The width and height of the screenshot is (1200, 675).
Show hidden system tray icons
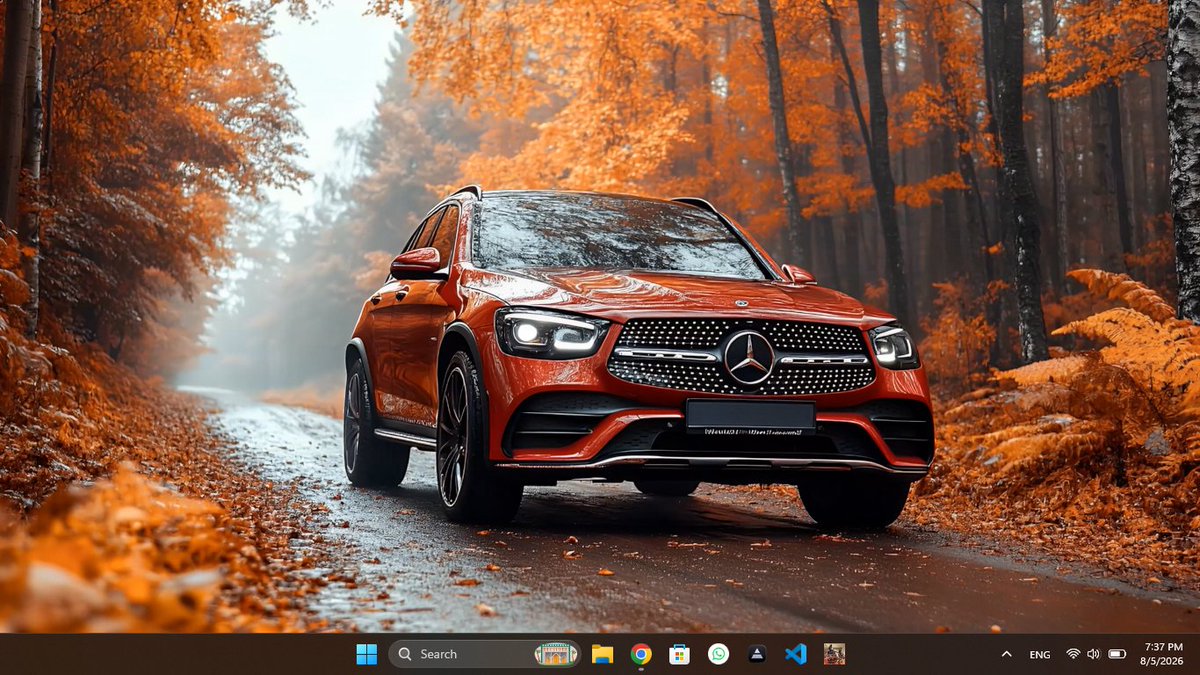pyautogui.click(x=1006, y=654)
